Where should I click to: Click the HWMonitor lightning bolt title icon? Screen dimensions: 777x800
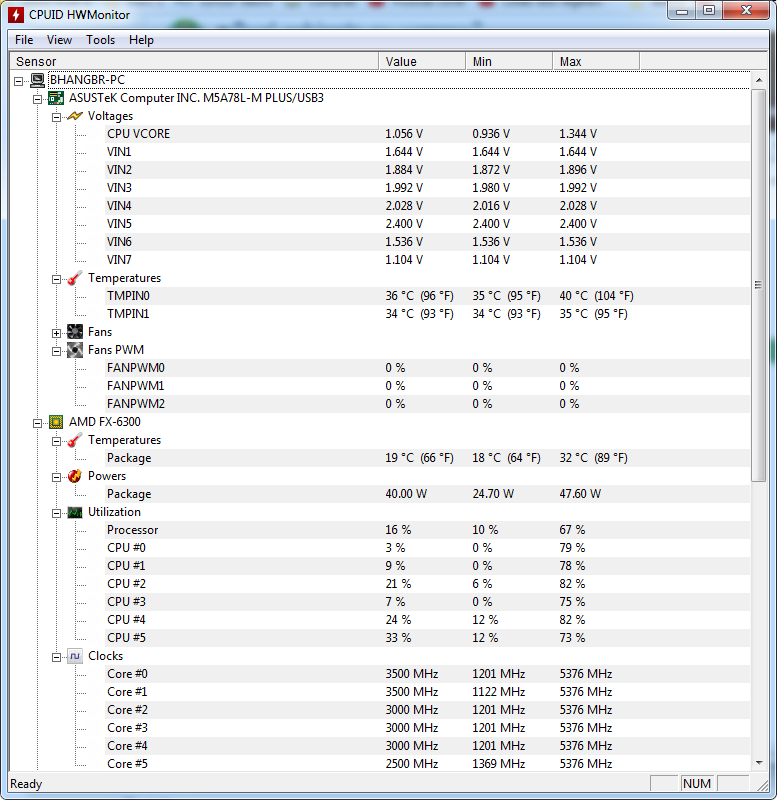16,15
